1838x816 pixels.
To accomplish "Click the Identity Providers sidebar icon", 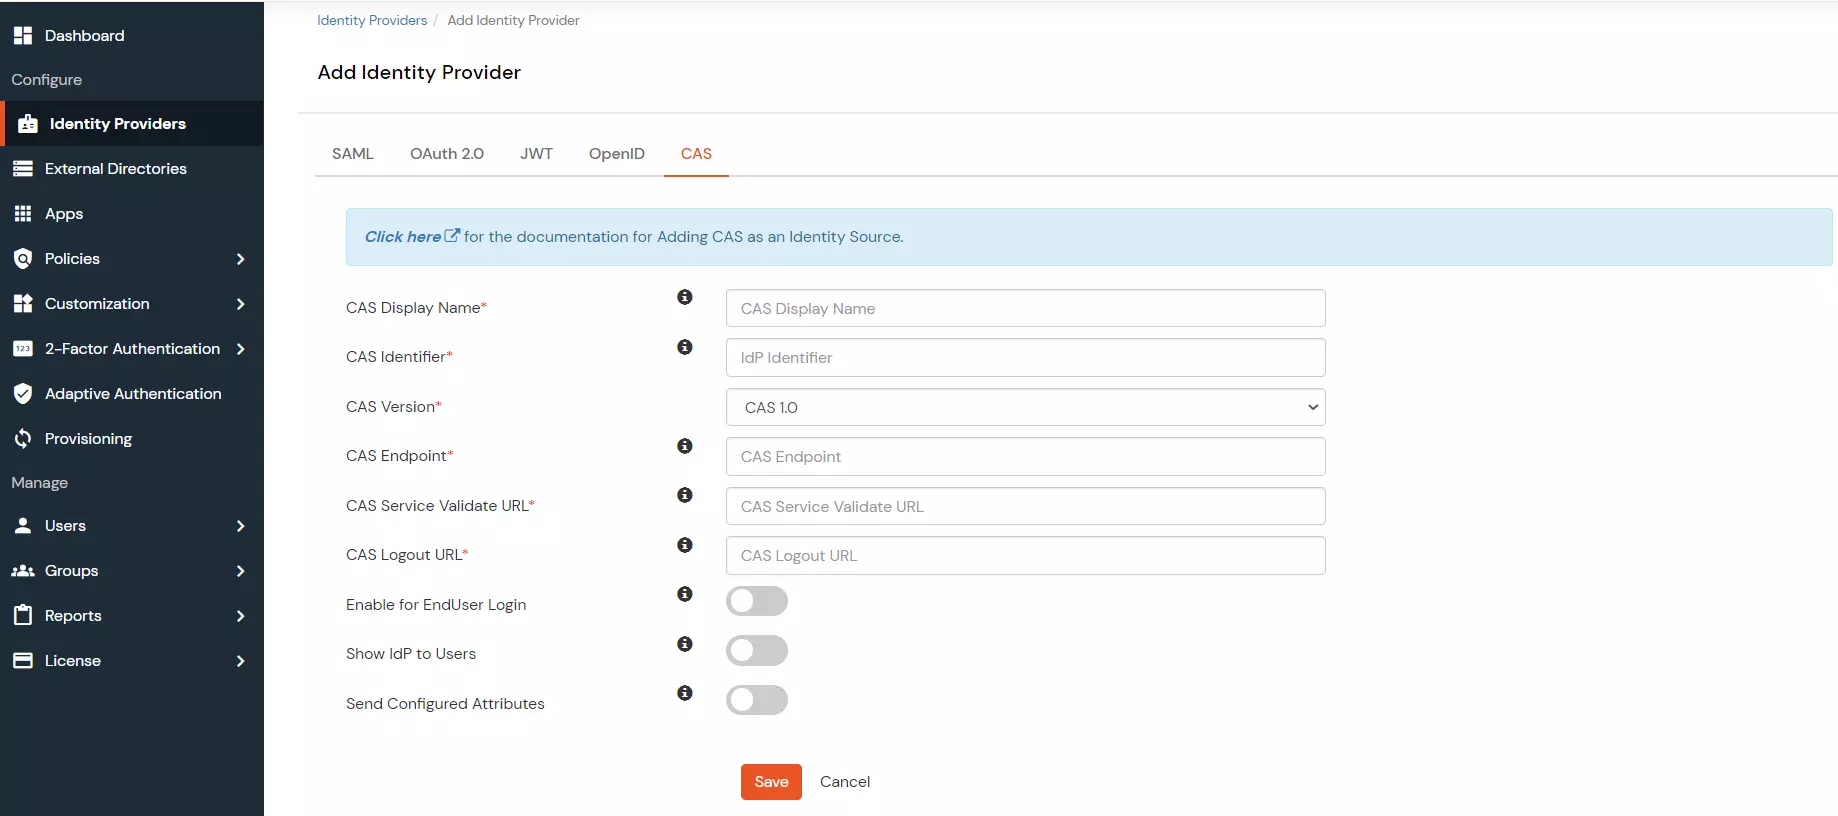I will click(x=28, y=124).
